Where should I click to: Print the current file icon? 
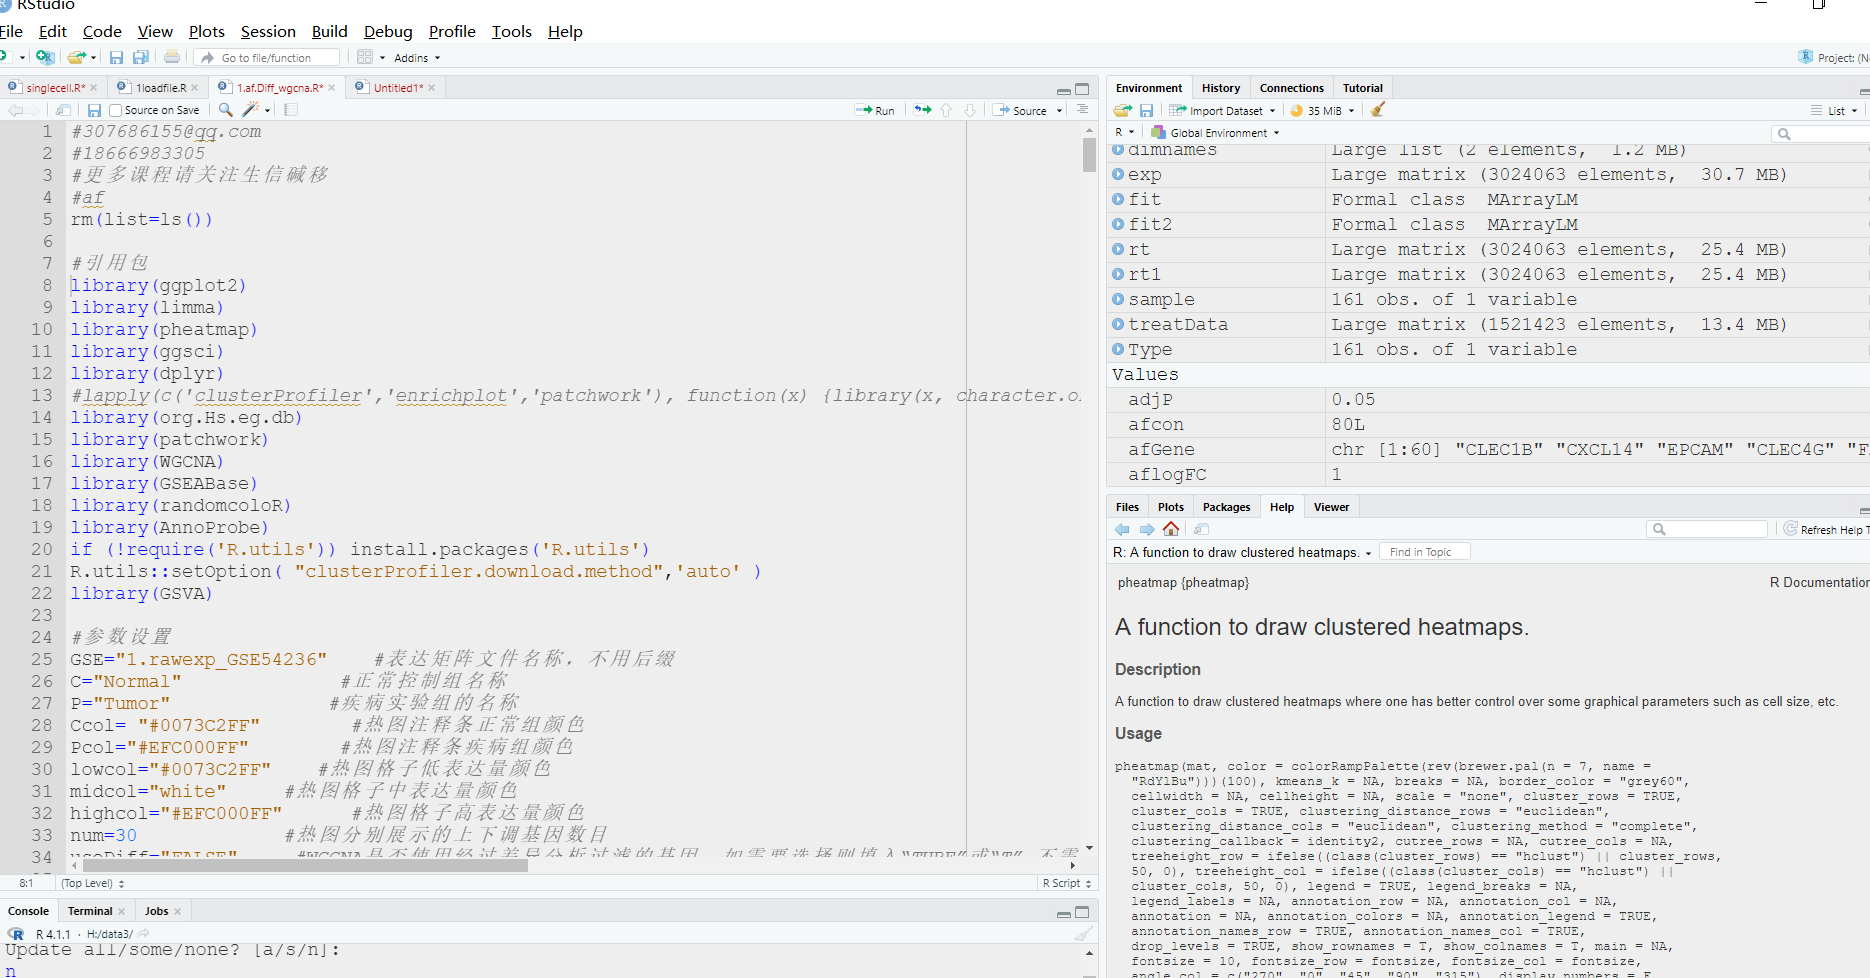(172, 57)
